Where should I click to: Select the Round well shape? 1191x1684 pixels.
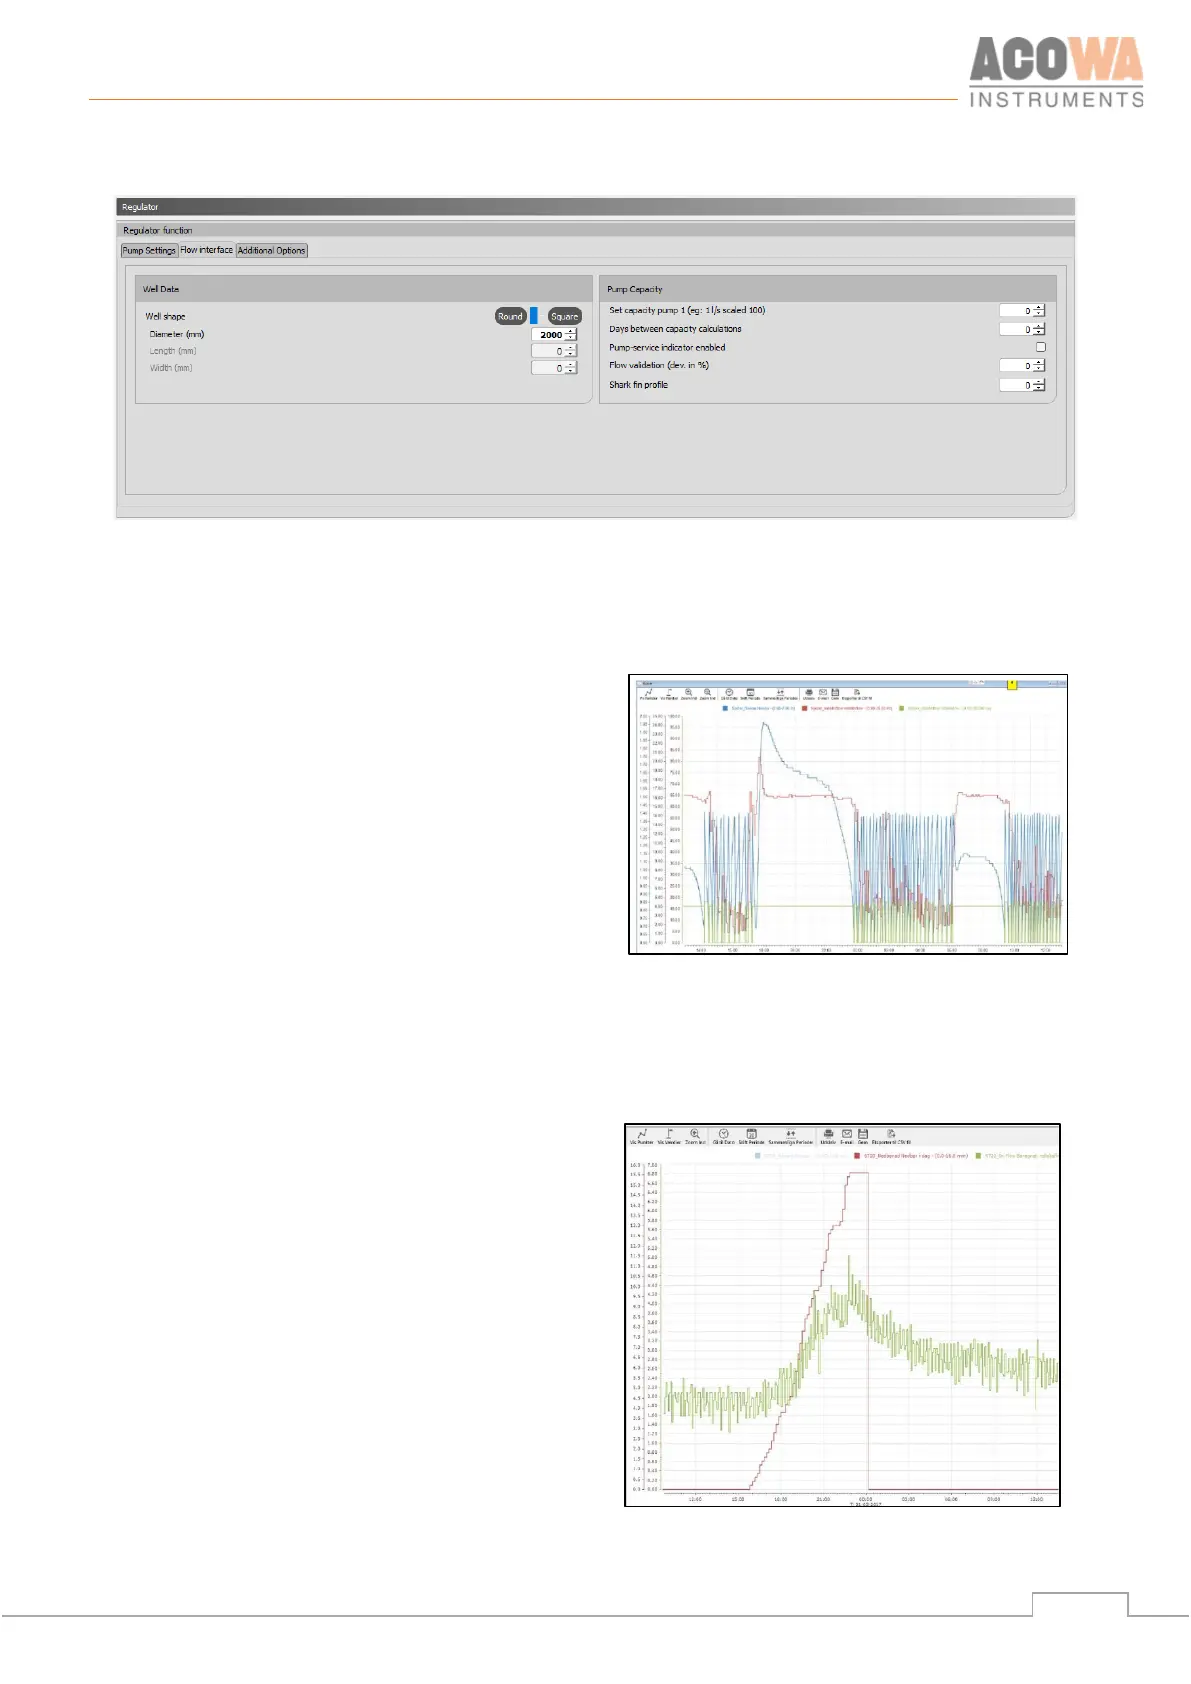(510, 316)
